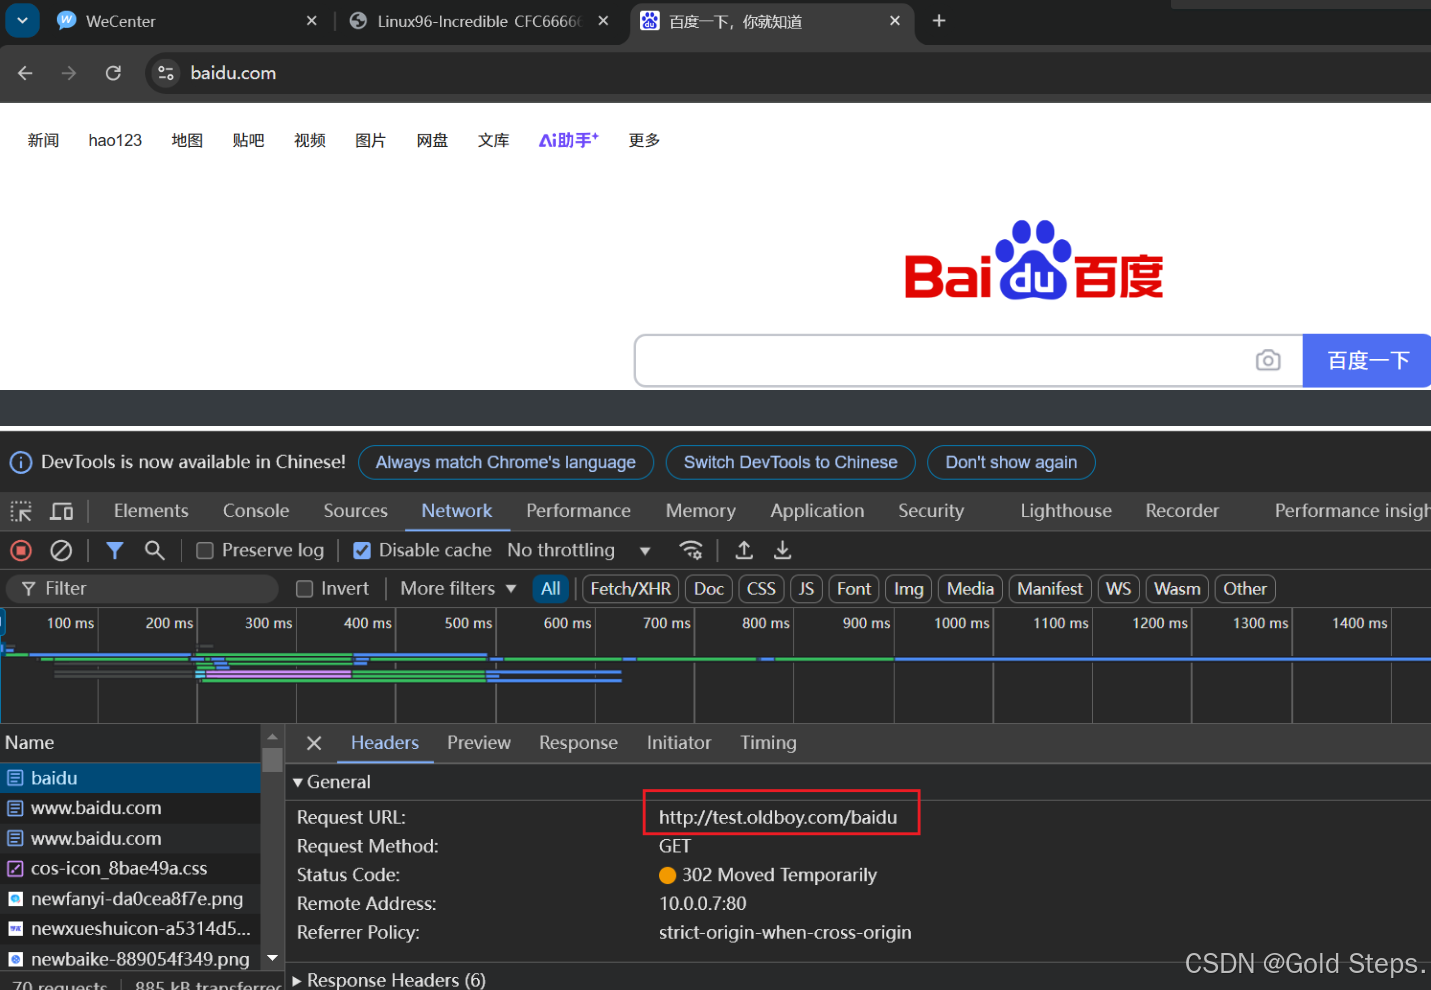Open the 贴吧 link
This screenshot has width=1431, height=990.
248,140
